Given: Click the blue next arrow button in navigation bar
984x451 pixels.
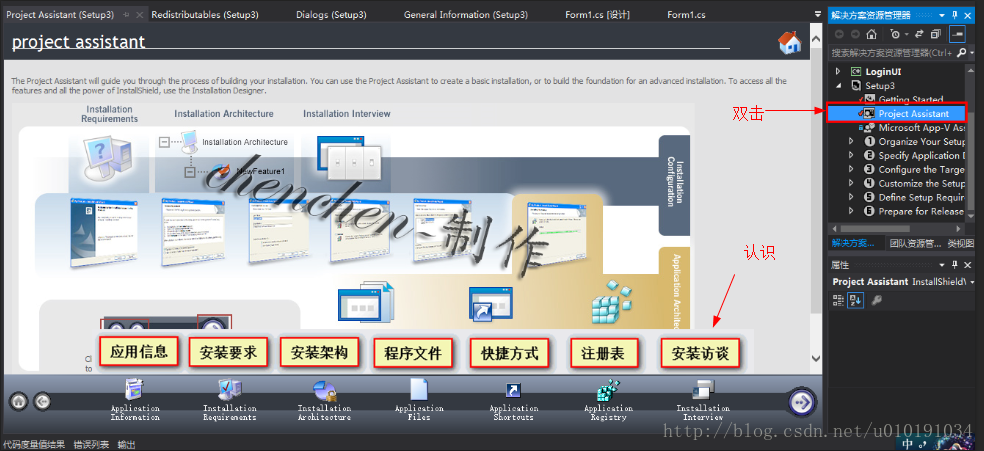Looking at the screenshot, I should tap(801, 401).
